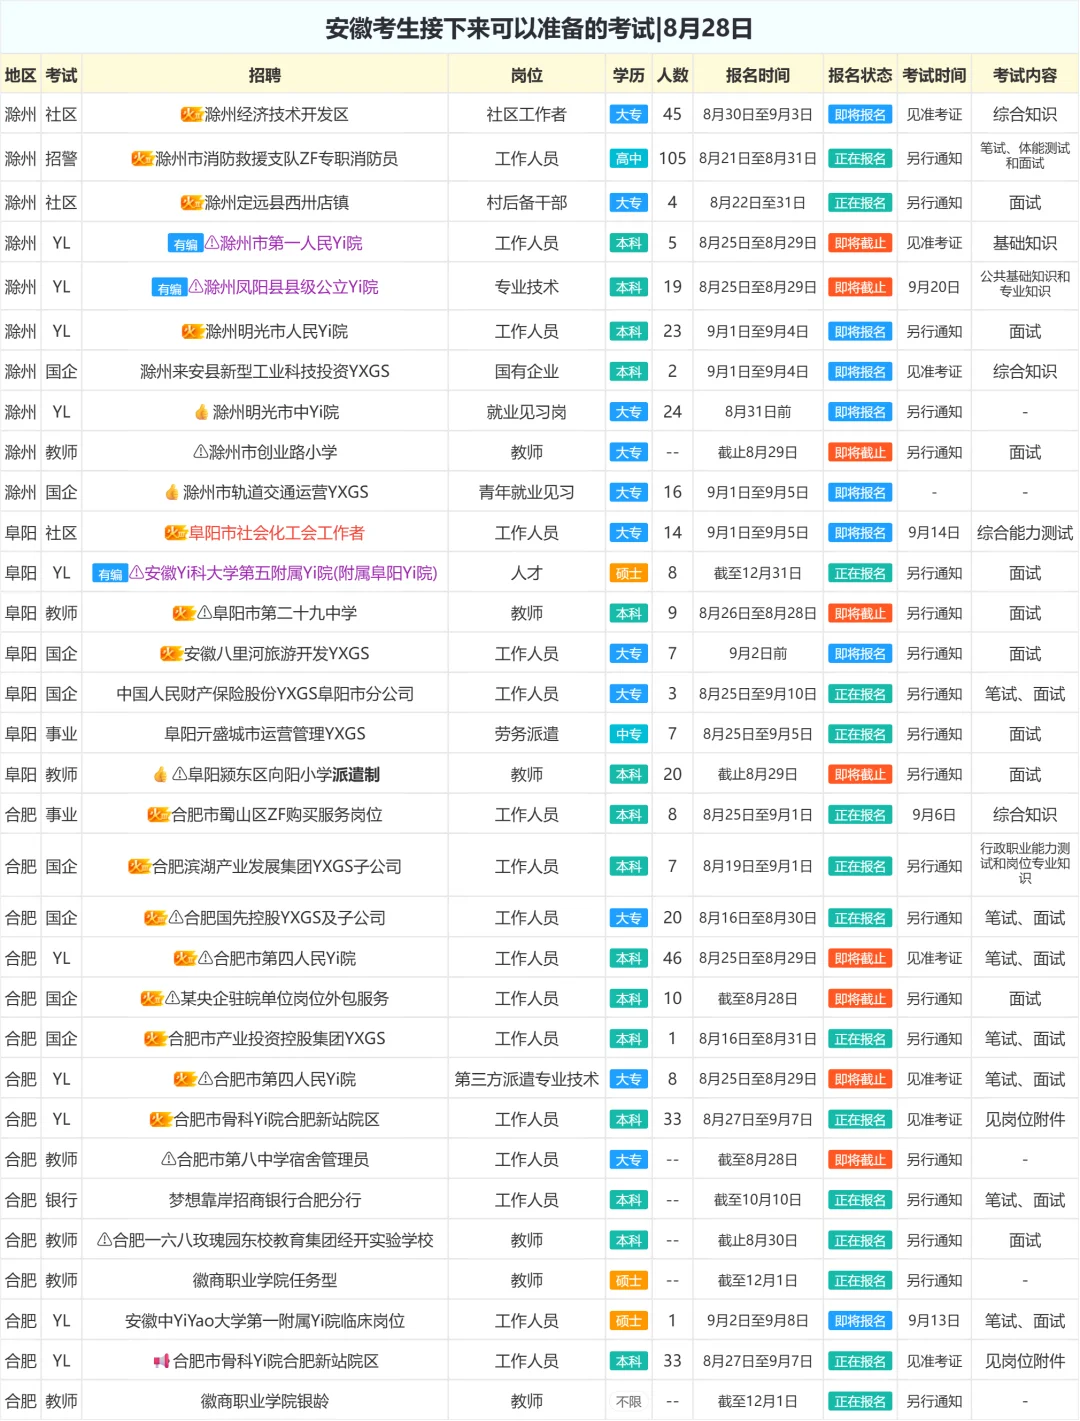Click the fire badge beside 某央企驻皖单位岗位外包服务

[151, 999]
